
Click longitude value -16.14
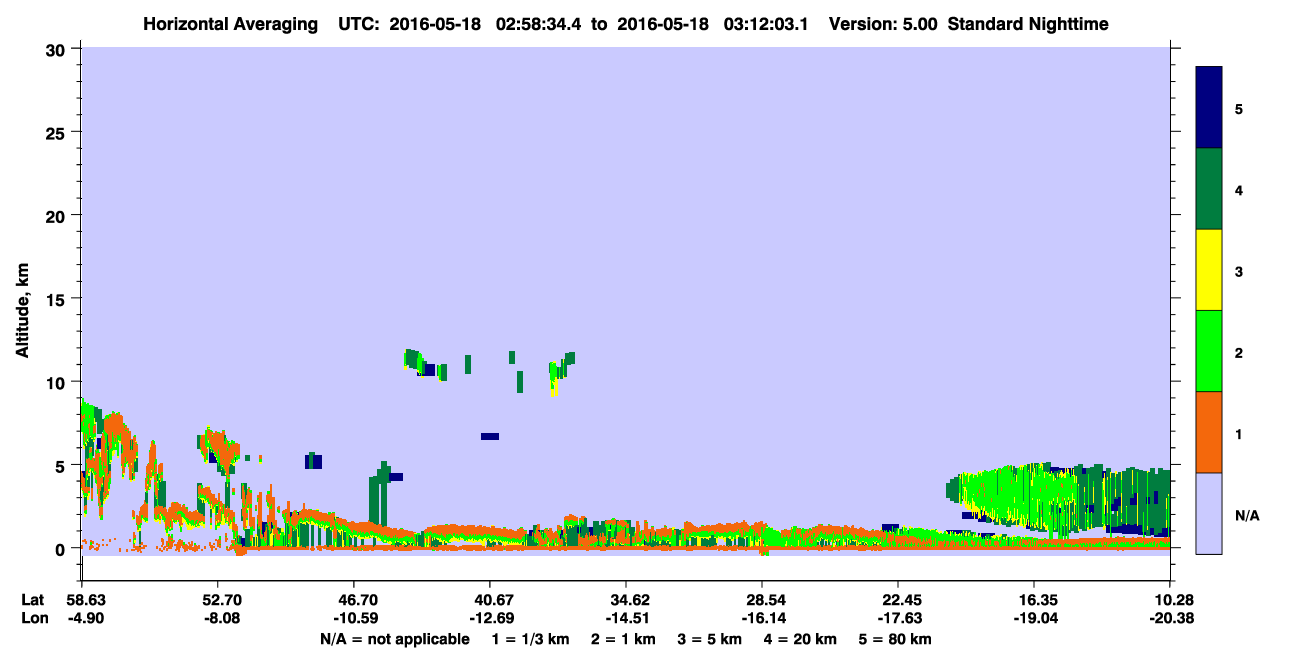[762, 618]
